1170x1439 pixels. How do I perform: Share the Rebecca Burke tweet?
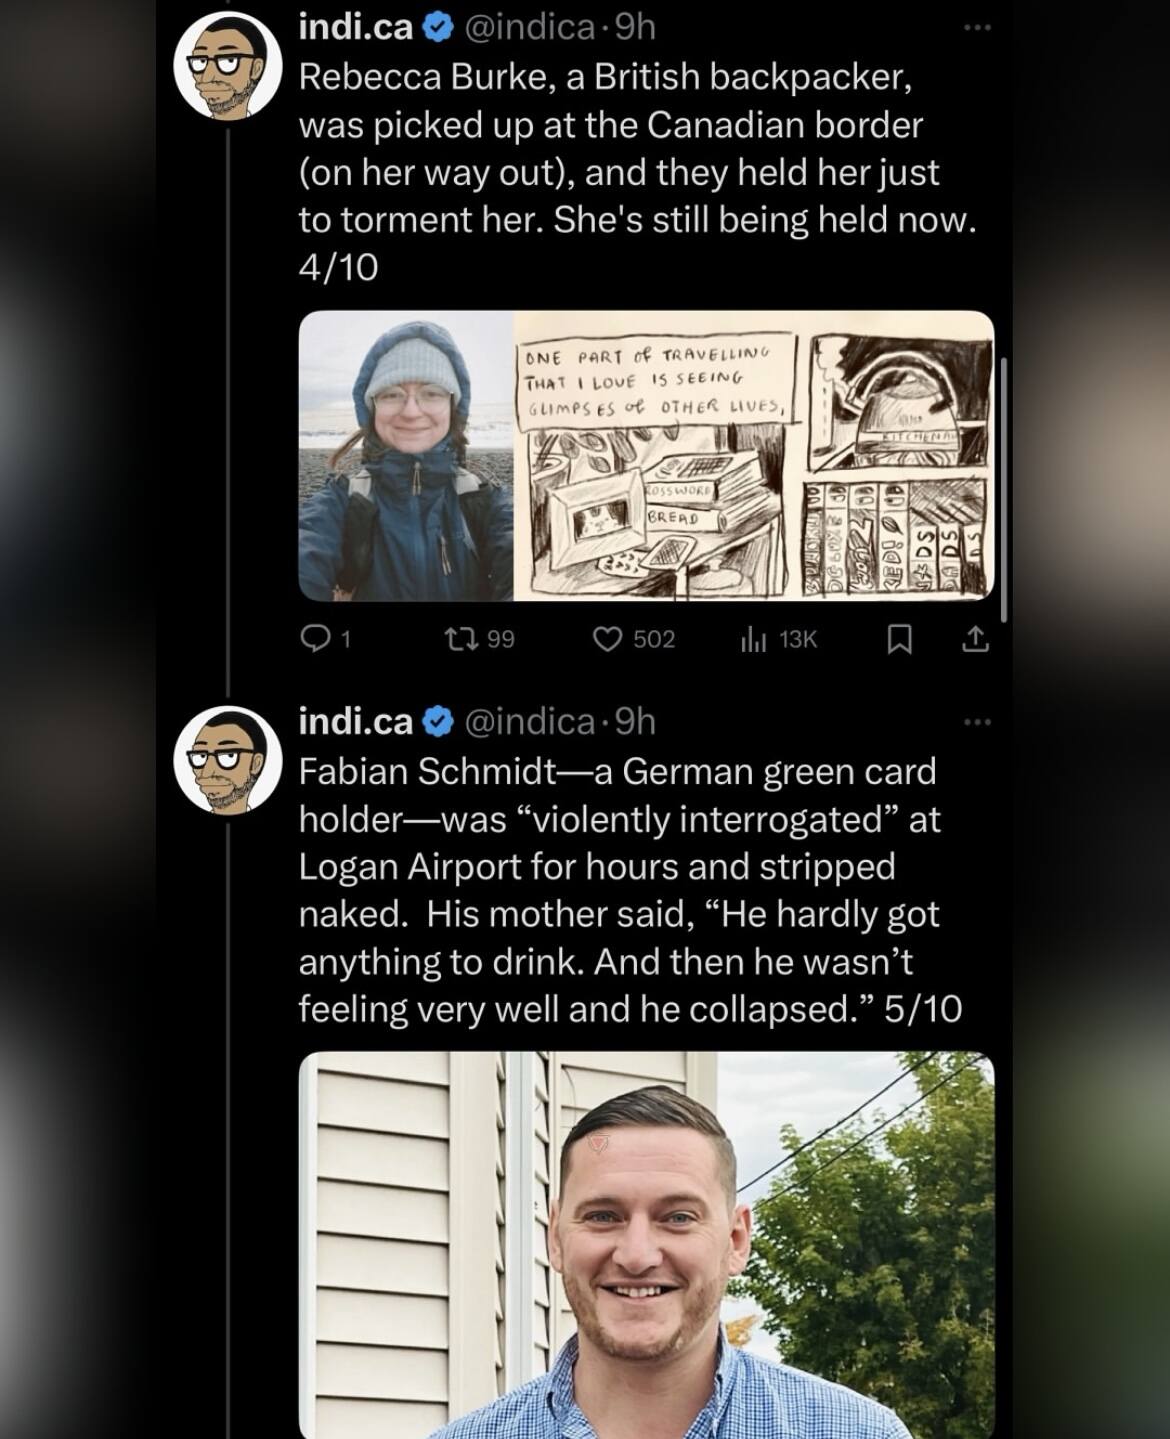[x=975, y=639]
